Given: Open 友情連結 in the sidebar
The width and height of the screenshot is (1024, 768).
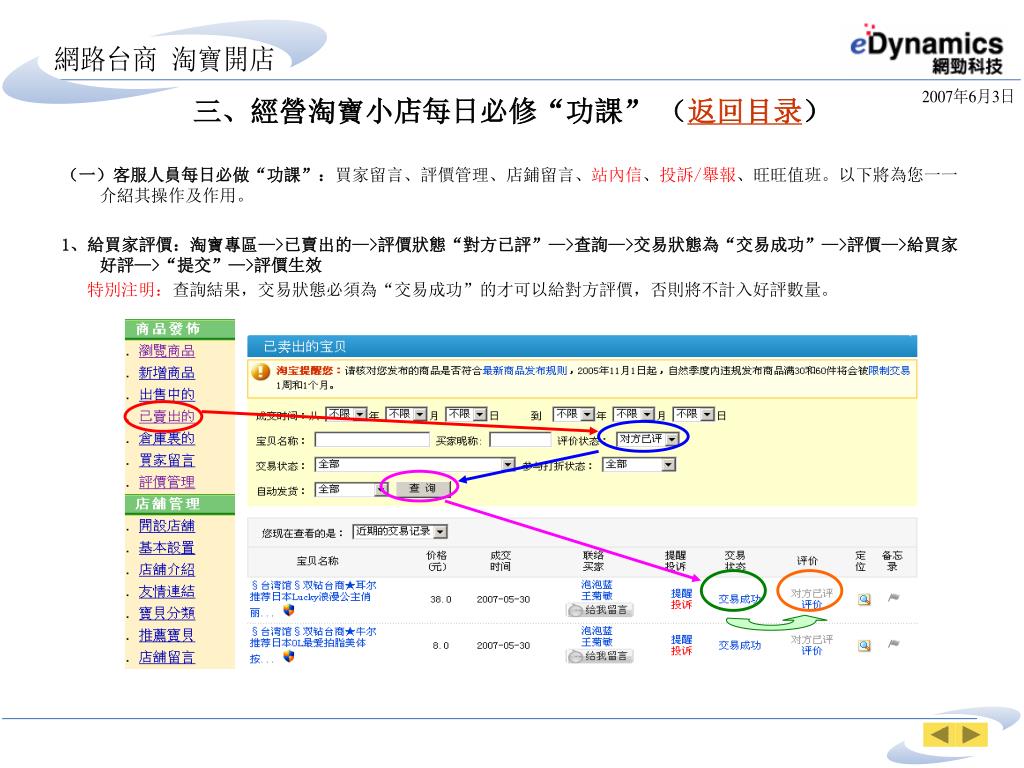Looking at the screenshot, I should pos(167,592).
